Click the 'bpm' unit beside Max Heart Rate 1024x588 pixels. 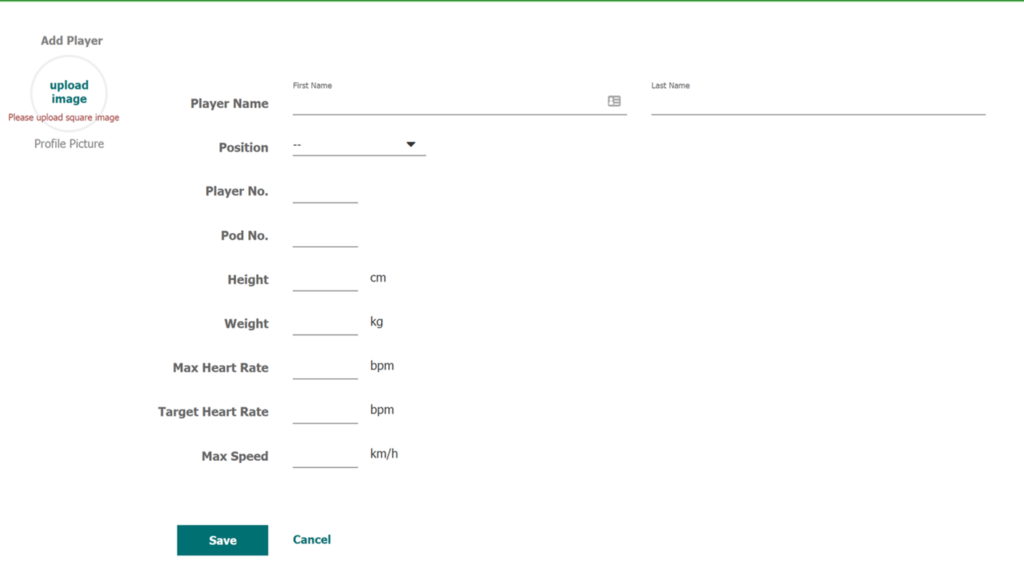382,366
